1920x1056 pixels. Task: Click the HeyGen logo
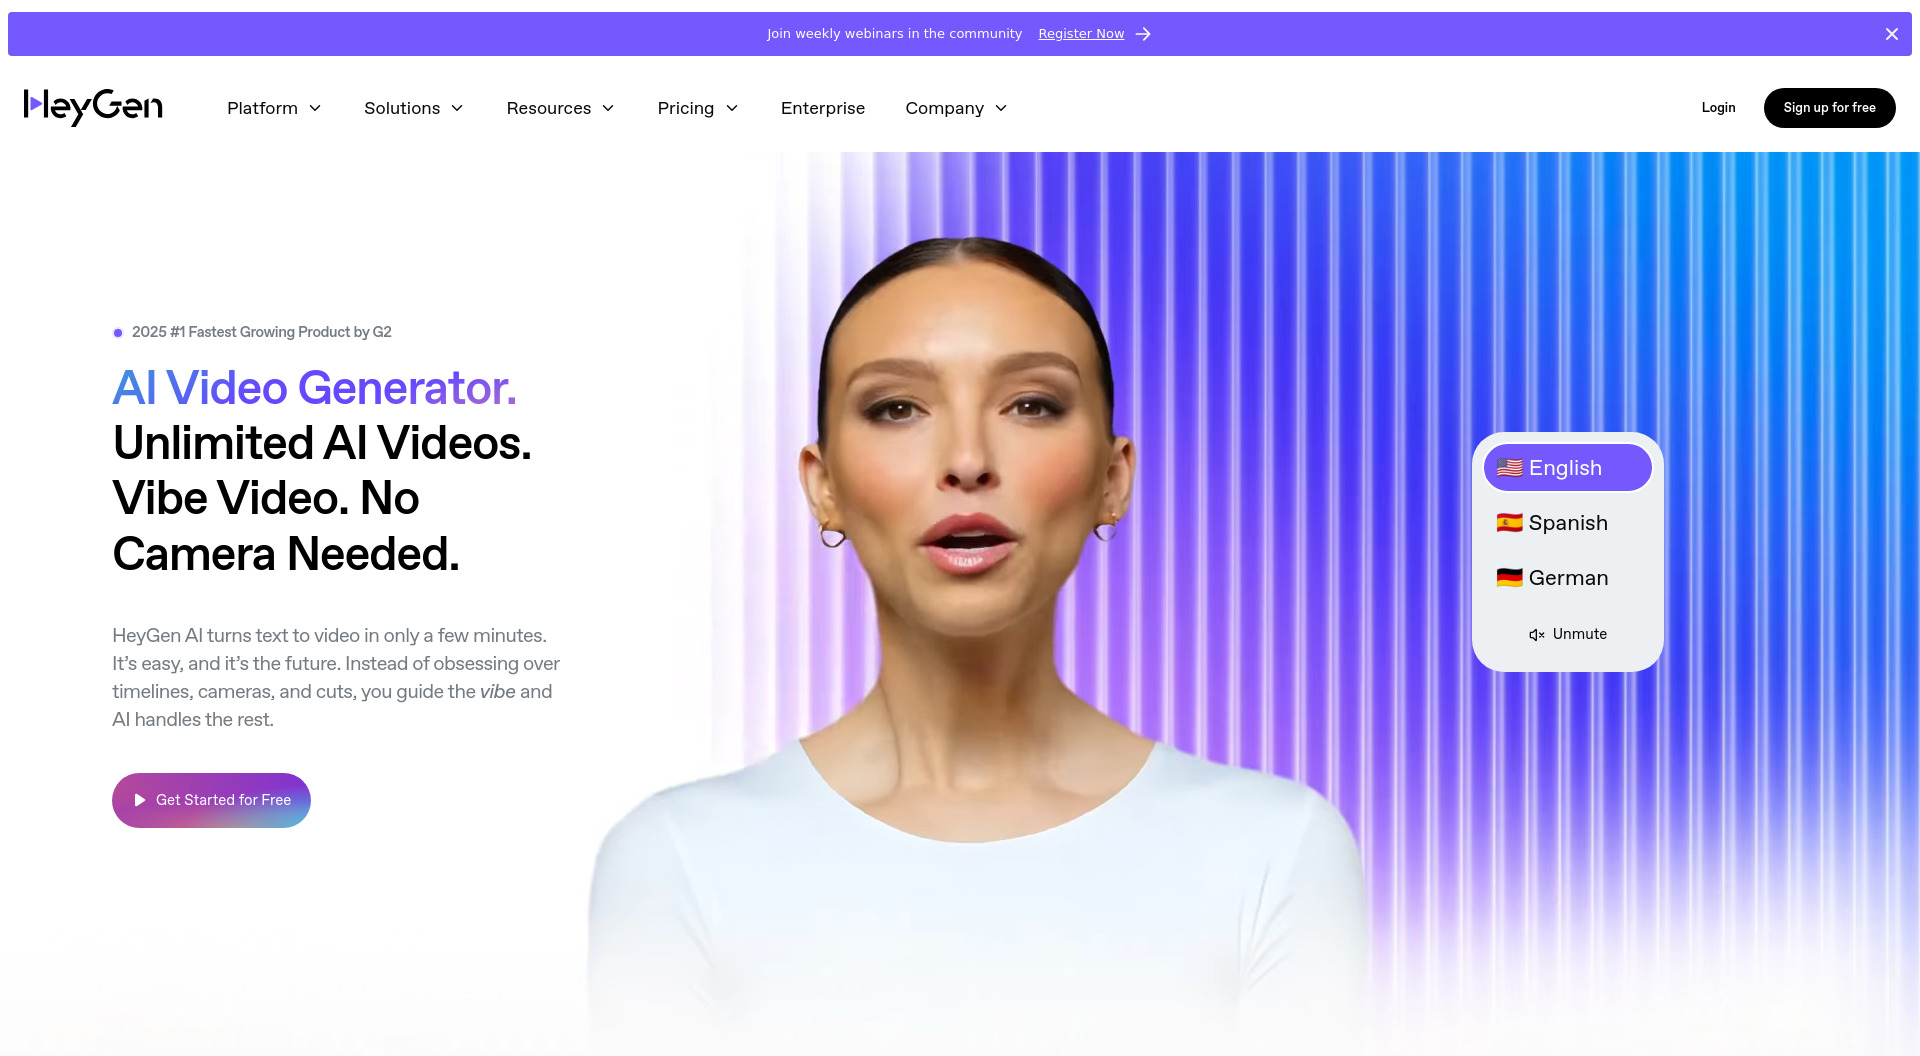click(93, 107)
